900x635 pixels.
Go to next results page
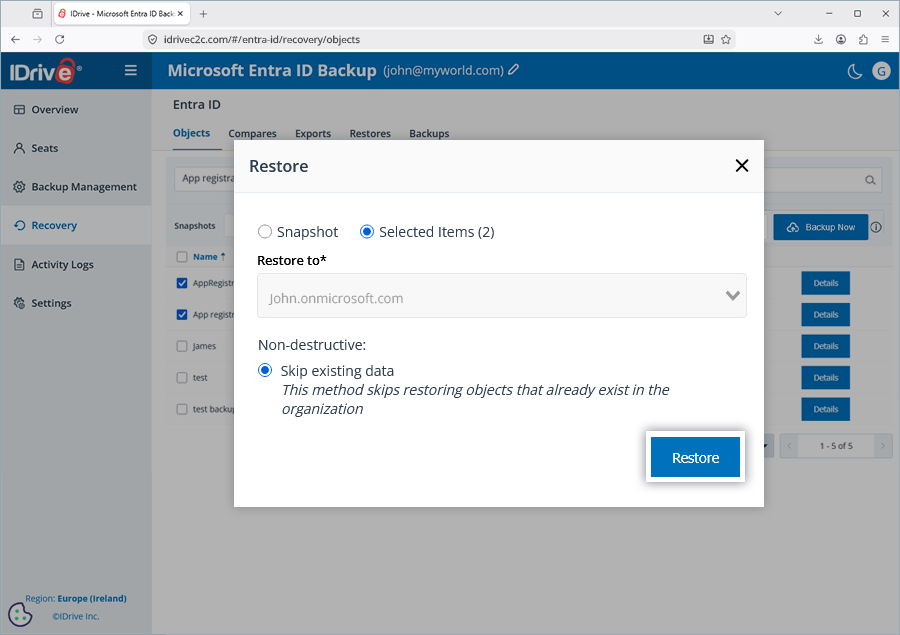[x=883, y=446]
